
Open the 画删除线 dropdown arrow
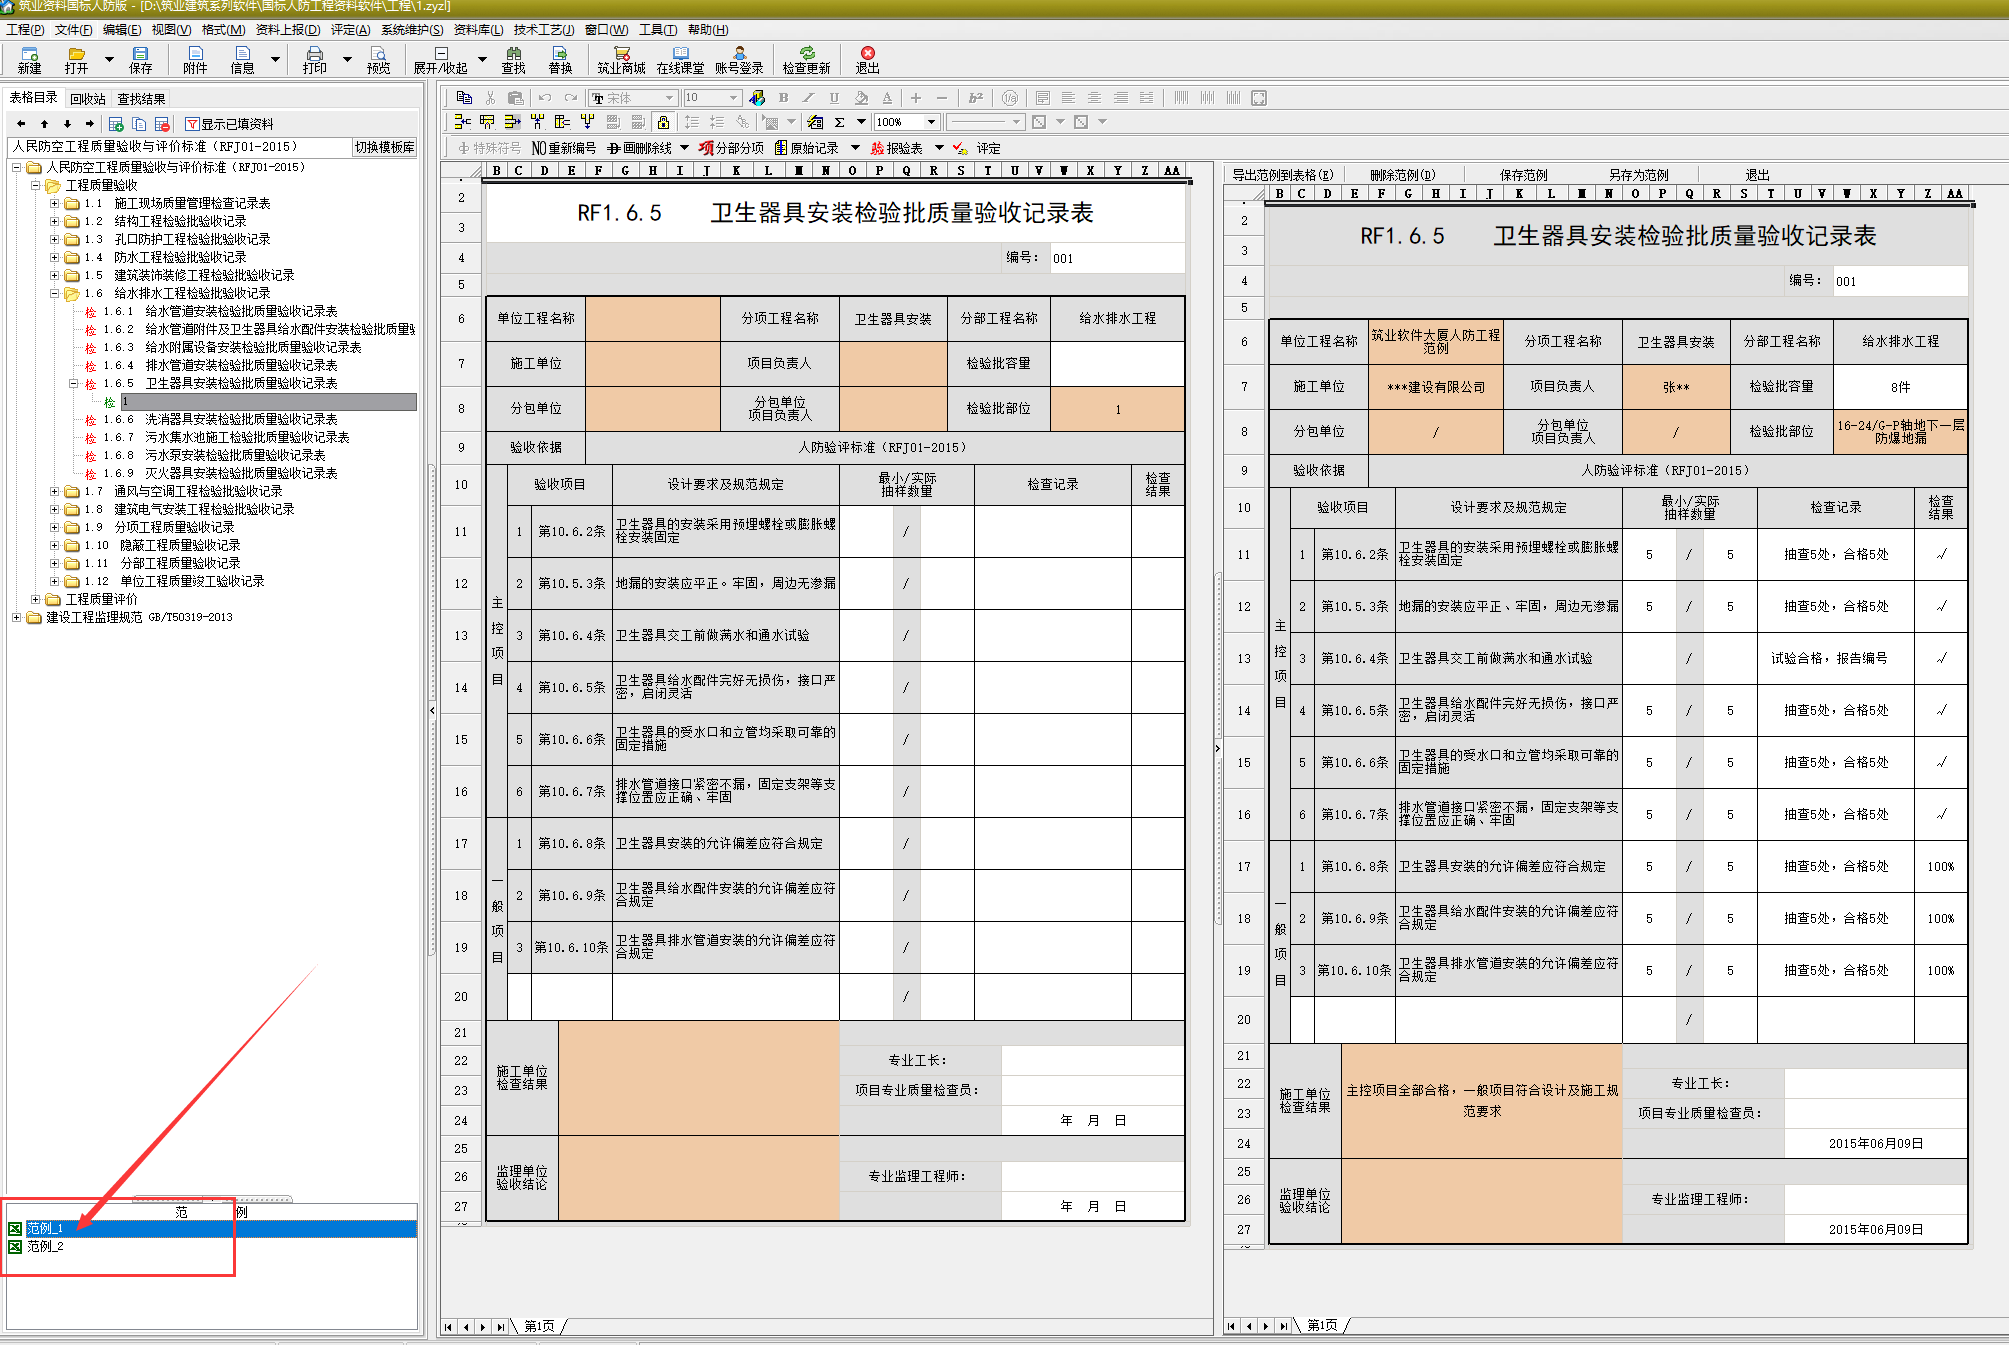[x=685, y=148]
